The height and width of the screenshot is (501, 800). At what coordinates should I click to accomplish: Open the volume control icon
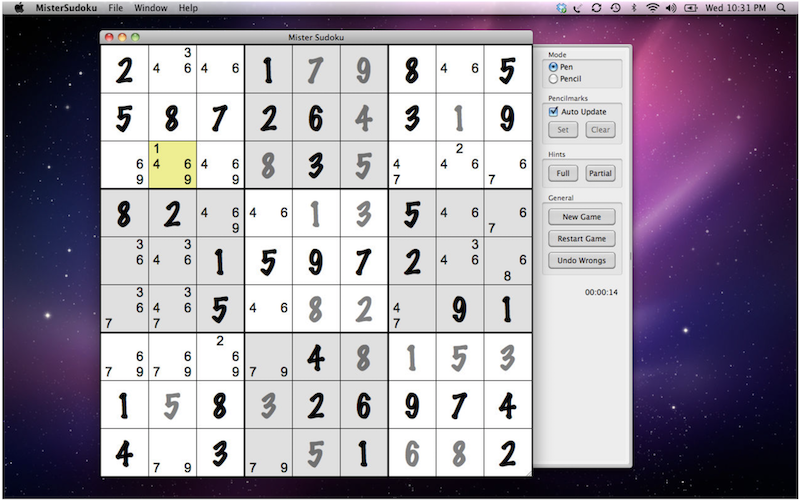(x=671, y=8)
